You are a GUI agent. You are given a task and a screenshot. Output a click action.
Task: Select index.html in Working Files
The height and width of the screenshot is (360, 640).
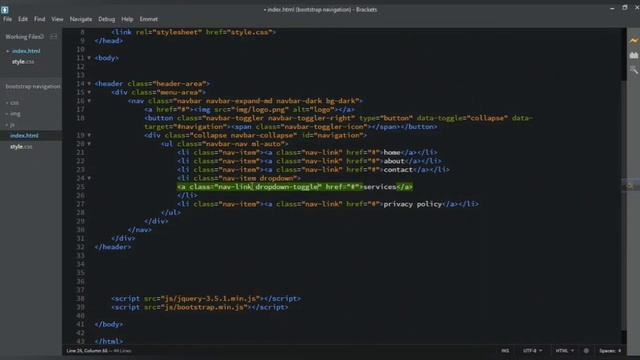[x=26, y=51]
